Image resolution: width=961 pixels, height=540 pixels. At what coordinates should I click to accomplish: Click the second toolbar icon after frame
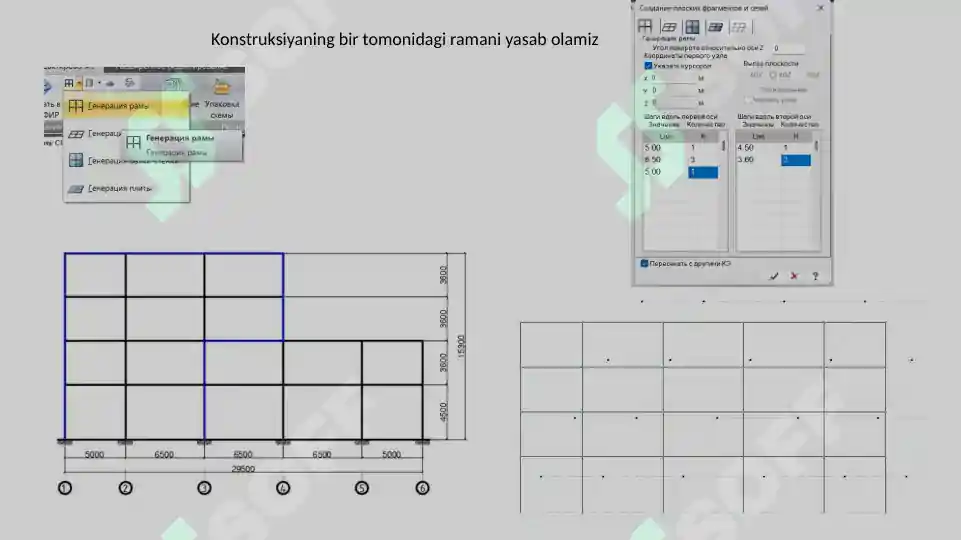[x=89, y=83]
